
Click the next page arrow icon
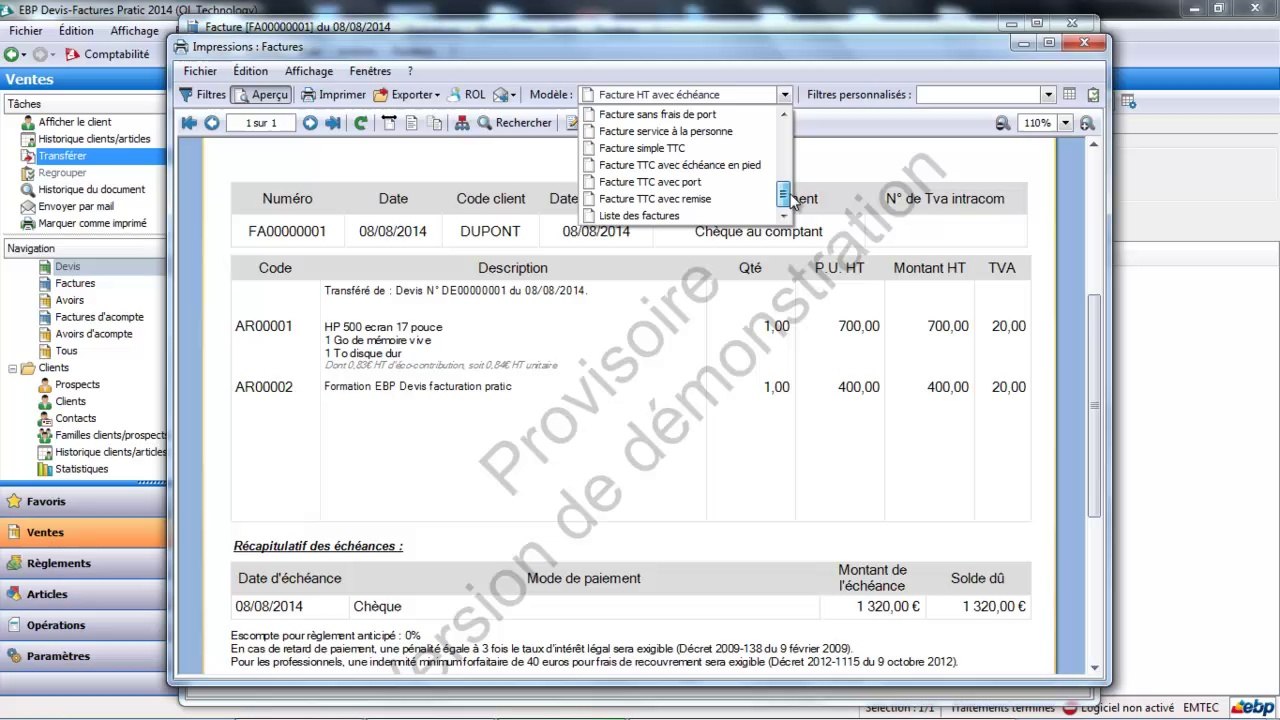coord(310,123)
